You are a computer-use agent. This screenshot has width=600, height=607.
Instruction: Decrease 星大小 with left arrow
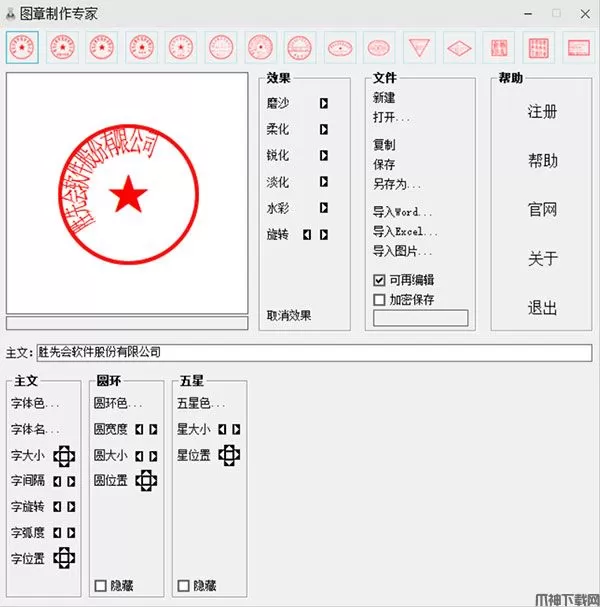pyautogui.click(x=222, y=429)
